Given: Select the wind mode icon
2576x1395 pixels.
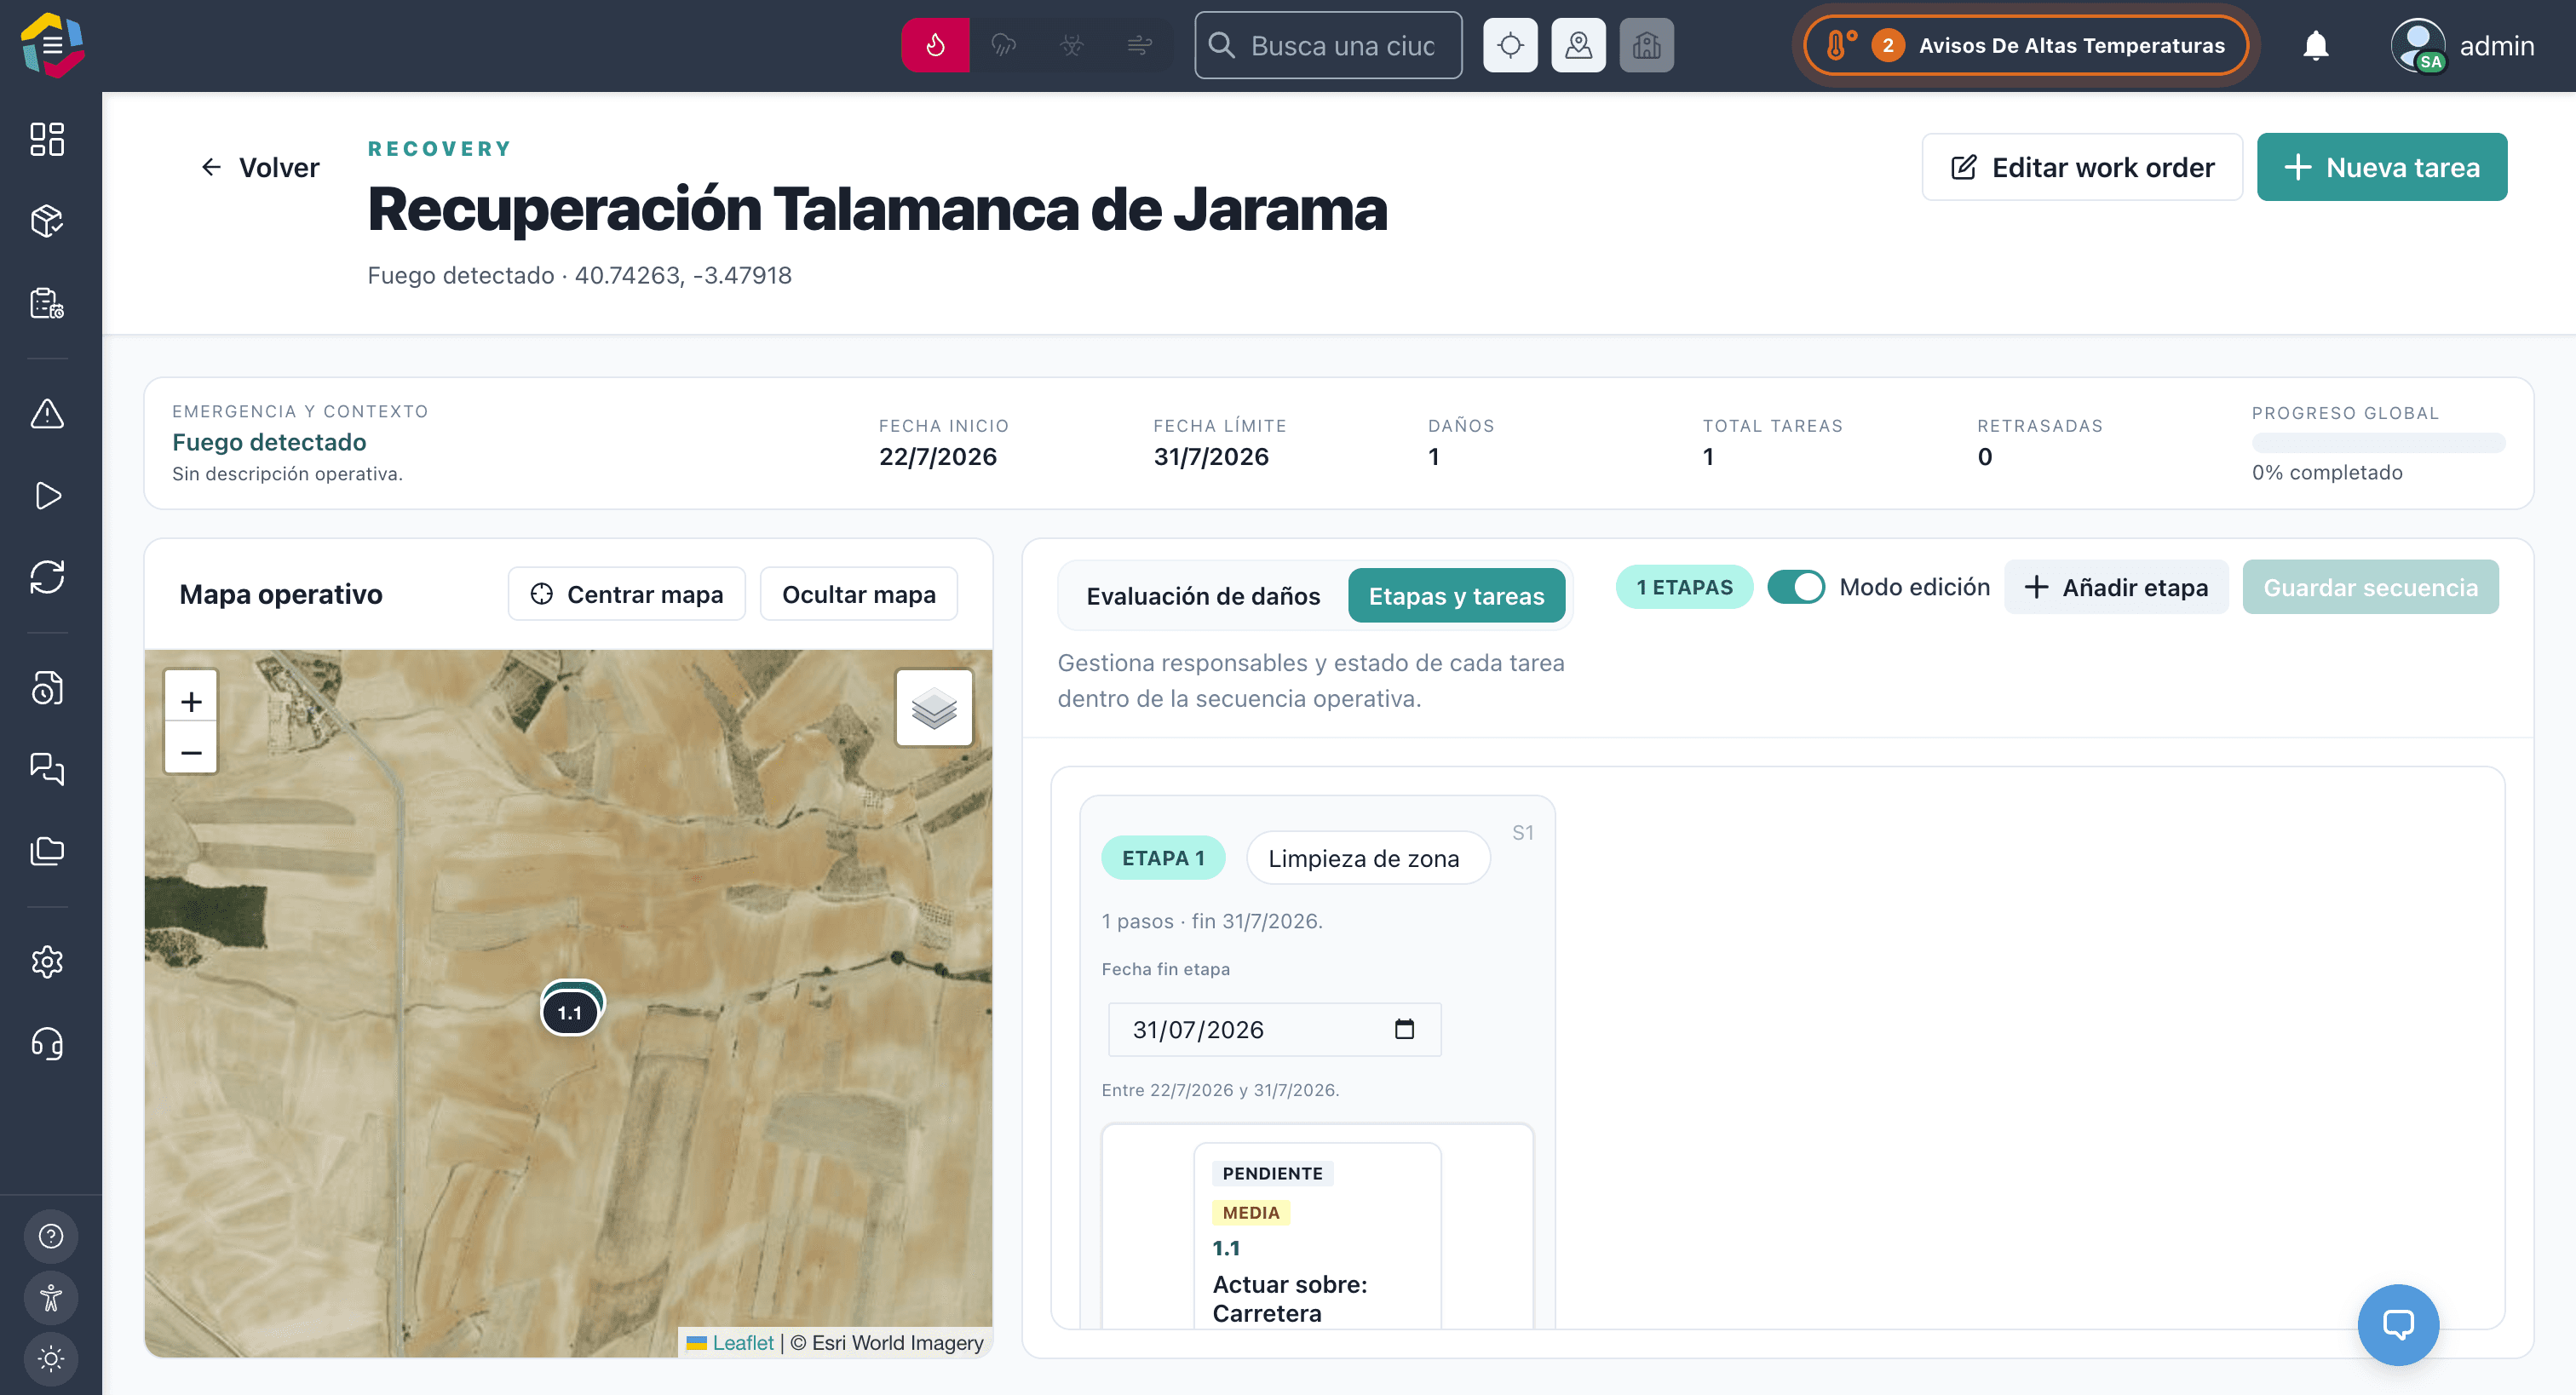Looking at the screenshot, I should 1140,45.
